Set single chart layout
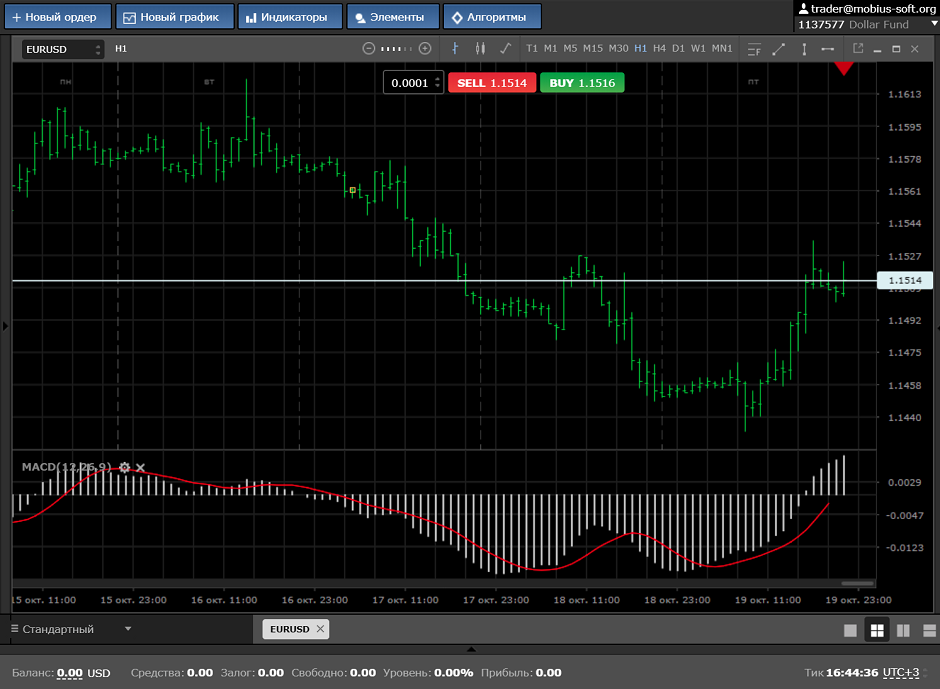The height and width of the screenshot is (689, 940). (x=850, y=630)
